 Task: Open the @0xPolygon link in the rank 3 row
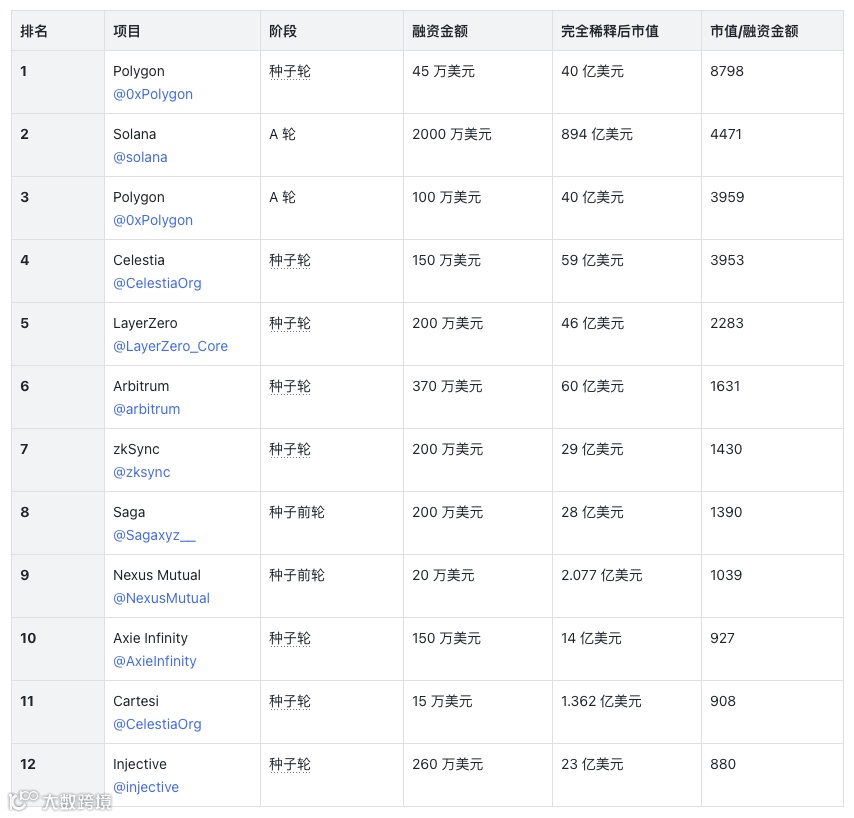153,220
